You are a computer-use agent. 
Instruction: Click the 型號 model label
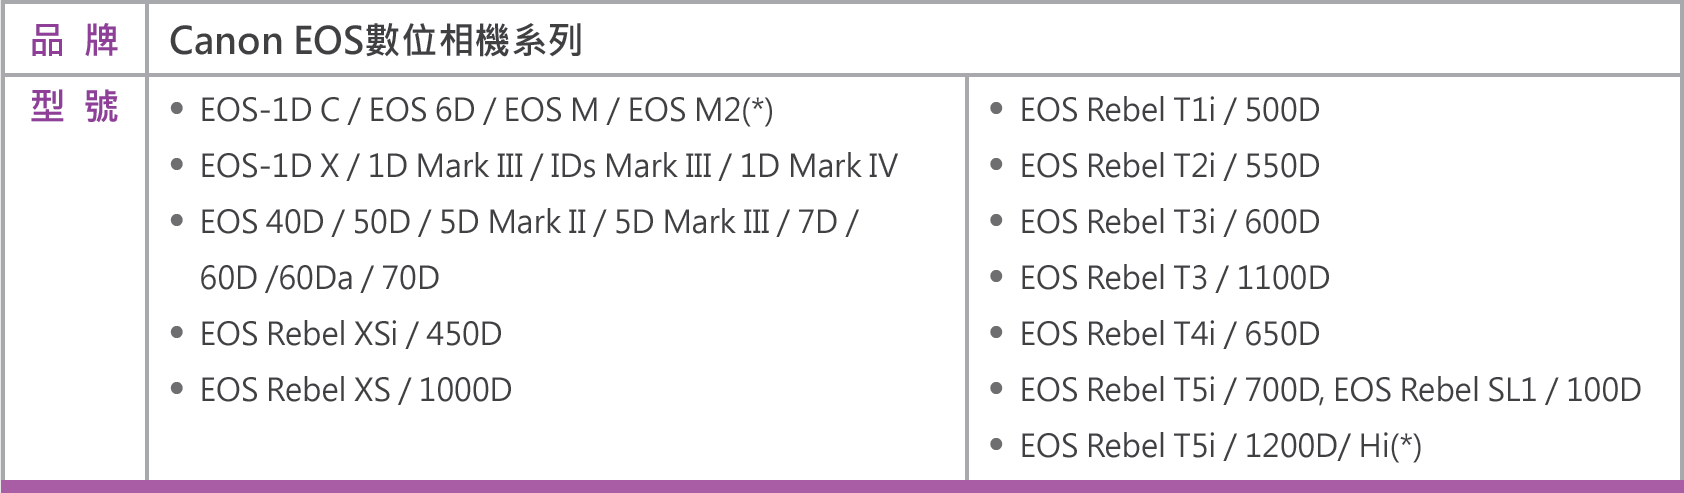75,106
